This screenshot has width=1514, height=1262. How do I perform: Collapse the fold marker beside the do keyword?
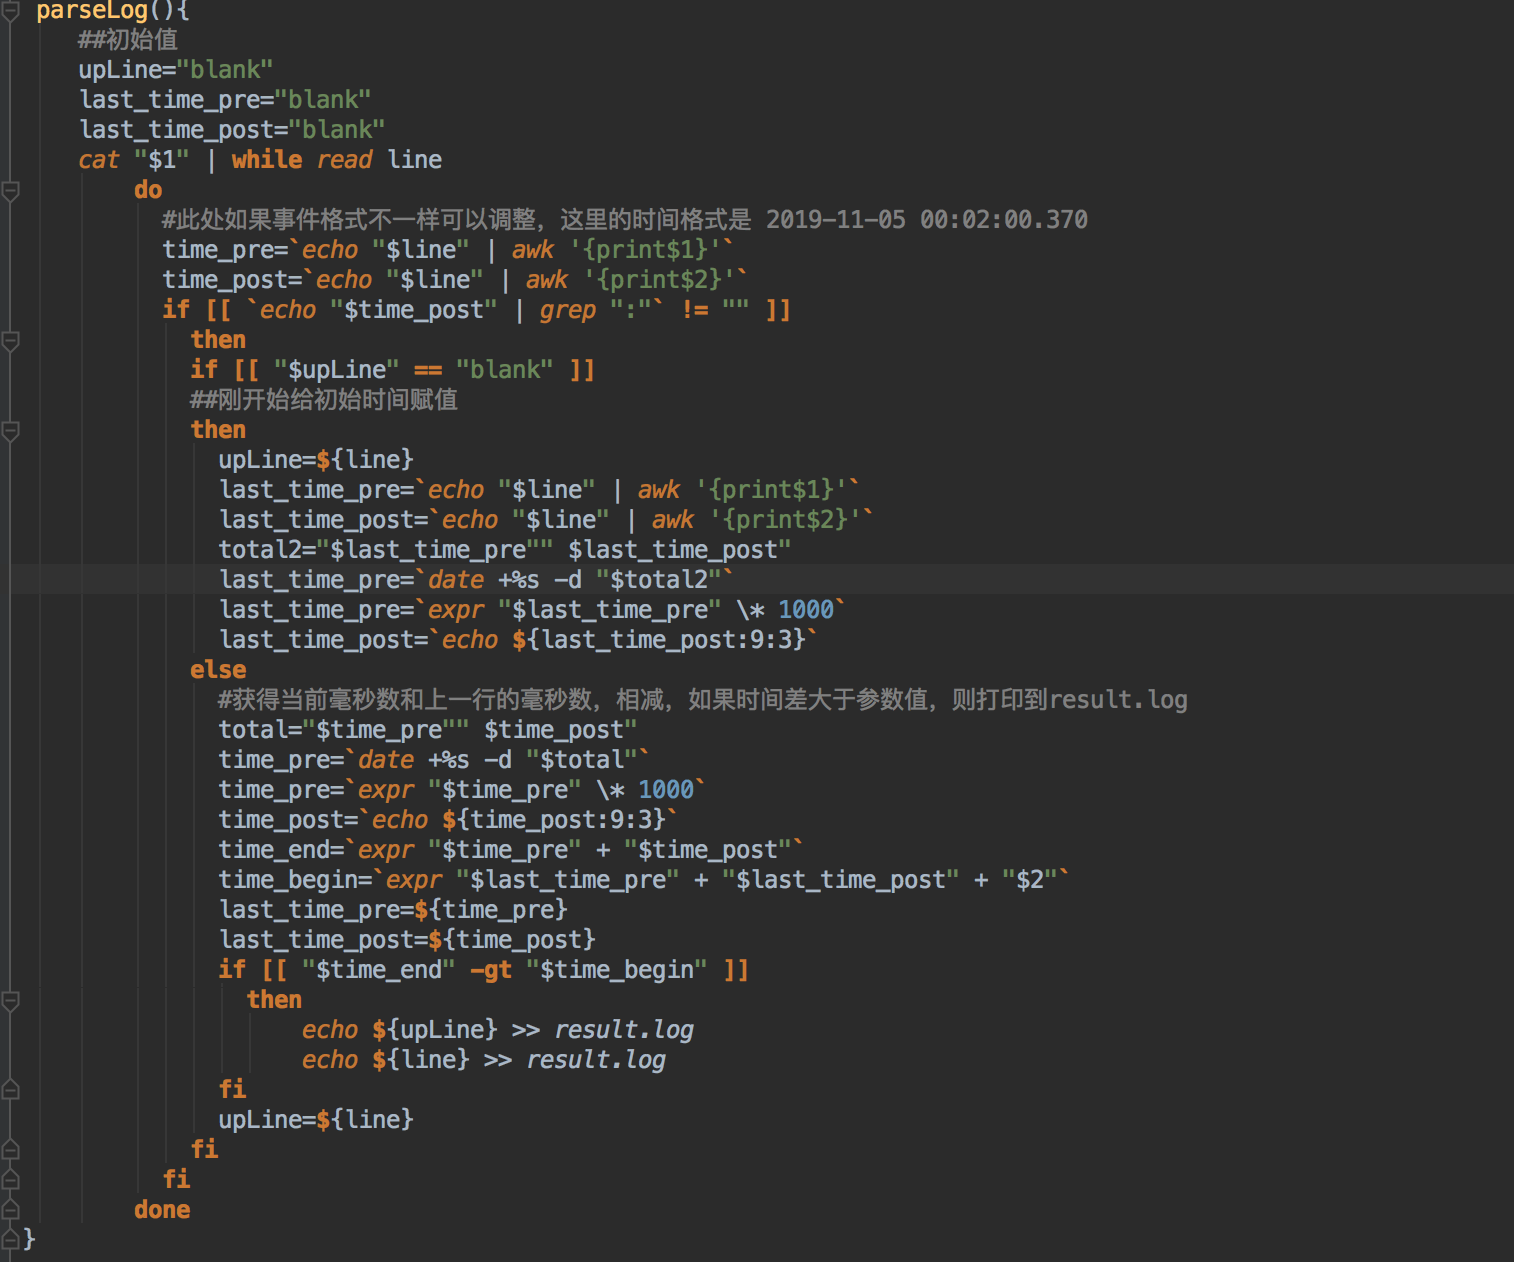click(10, 190)
